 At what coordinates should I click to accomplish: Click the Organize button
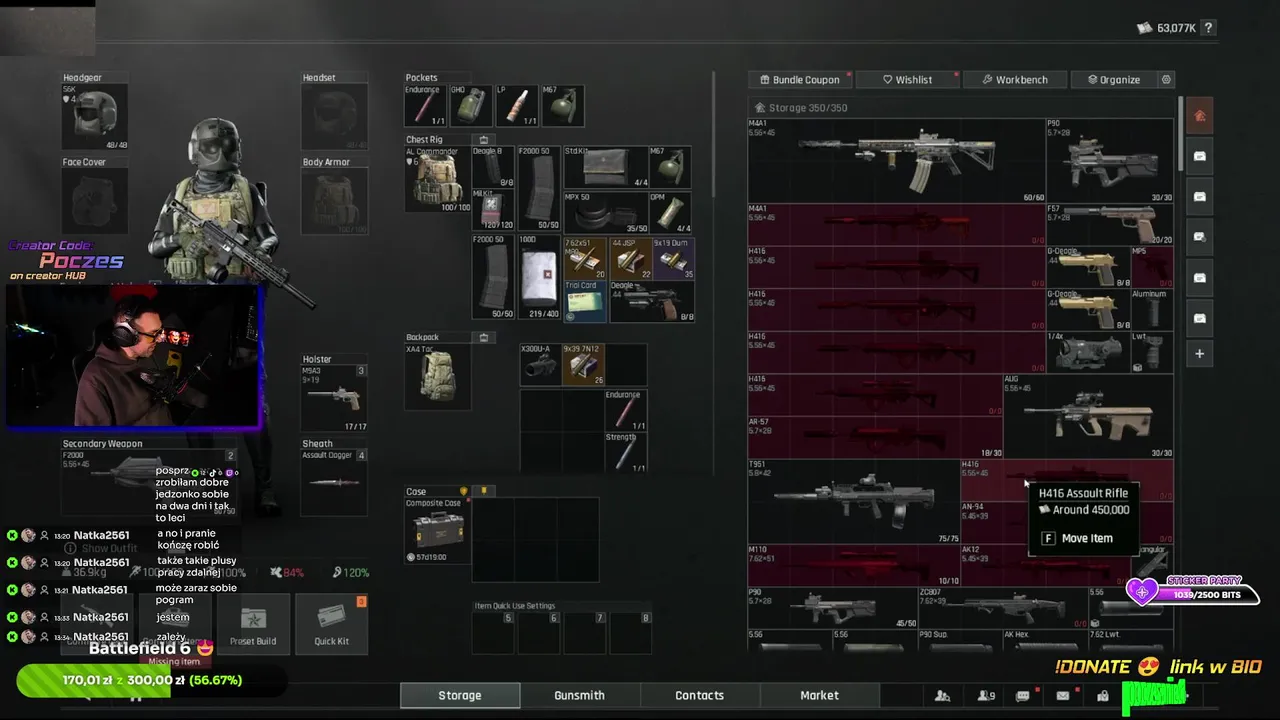coord(1113,79)
